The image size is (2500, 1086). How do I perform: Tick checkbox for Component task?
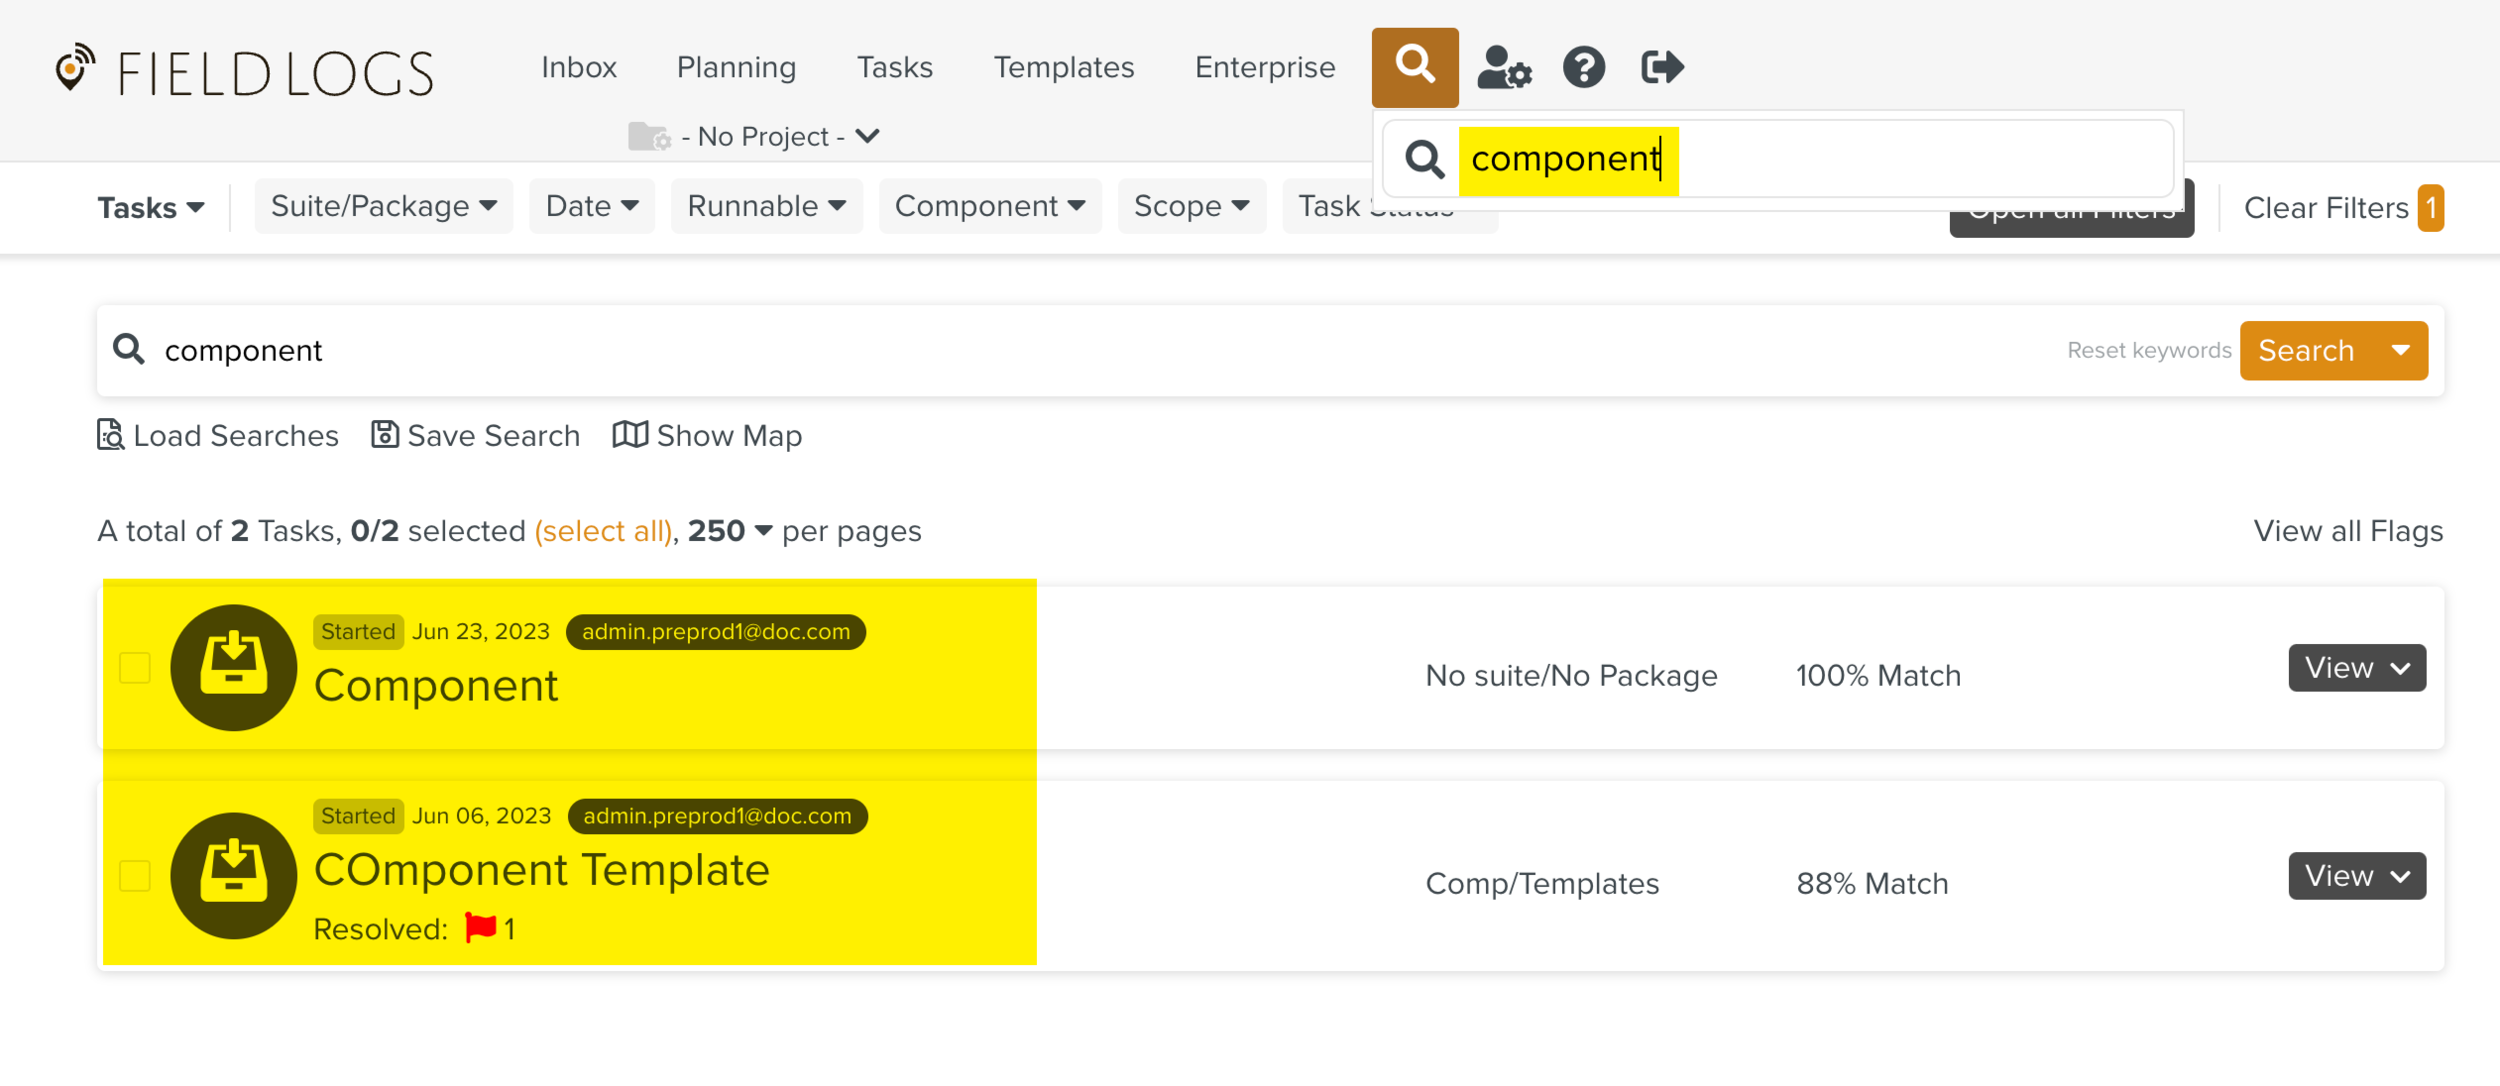click(135, 667)
